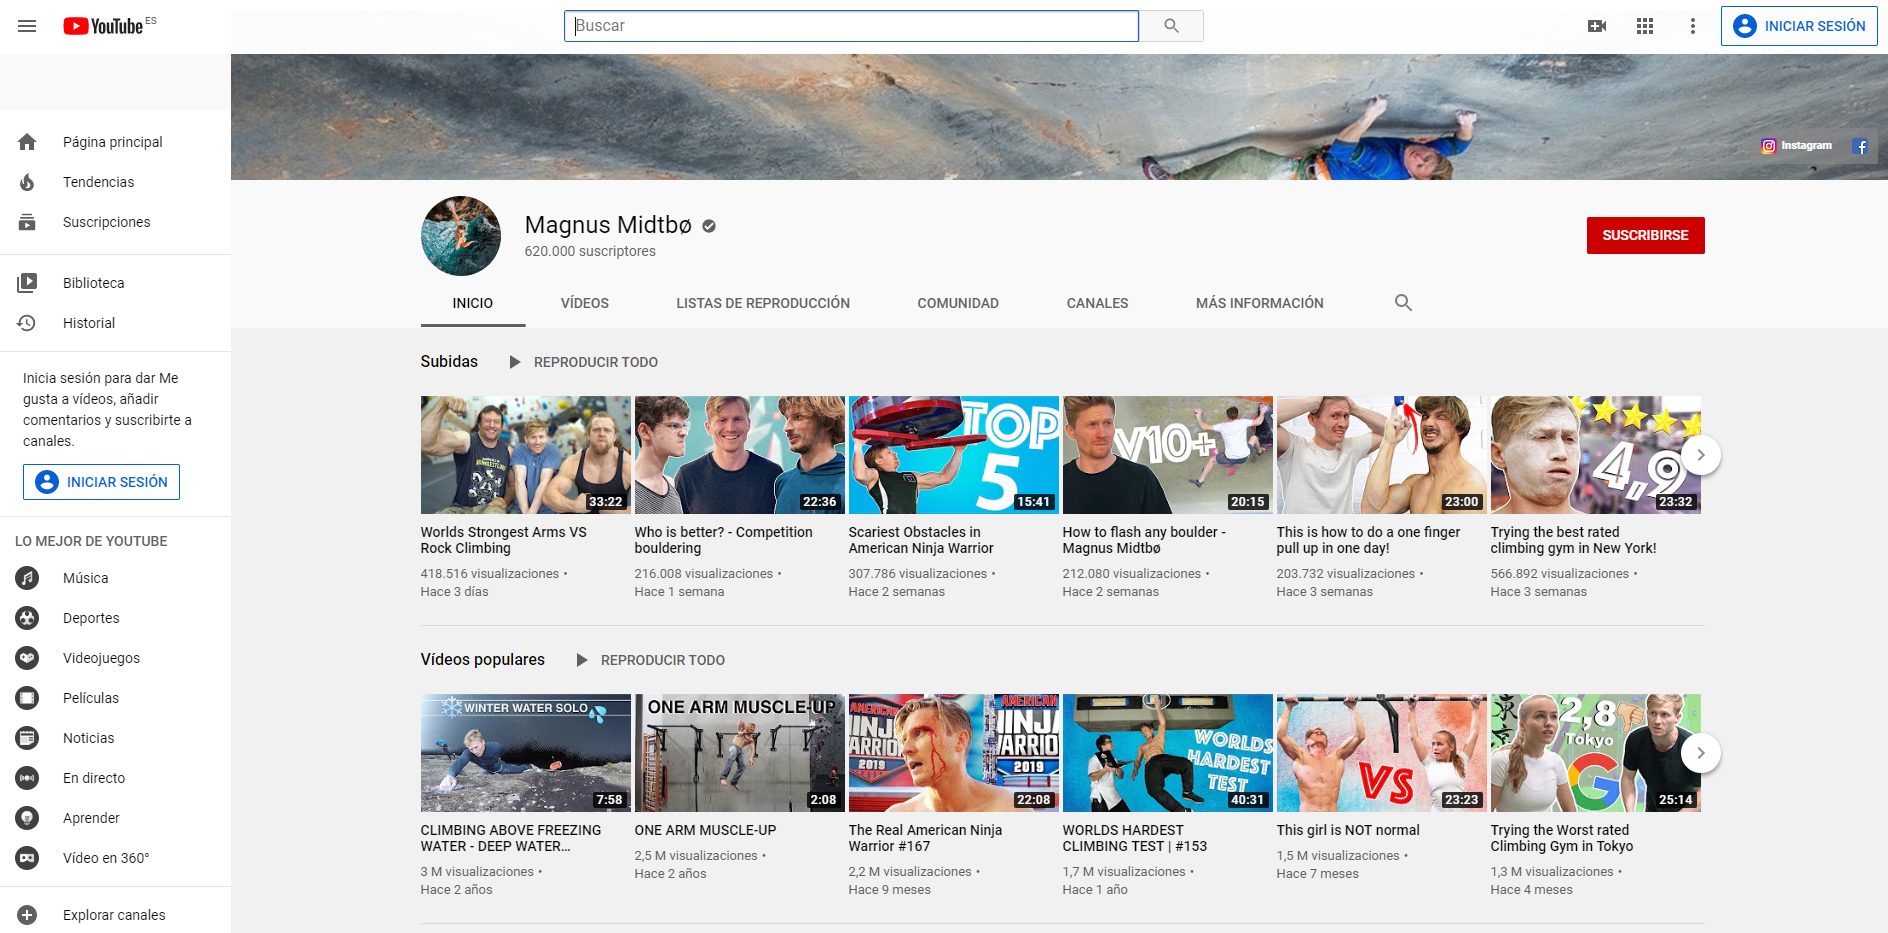The image size is (1888, 933).
Task: Click title CLIMBING ABOVE FREEZING WATER
Action: 510,838
